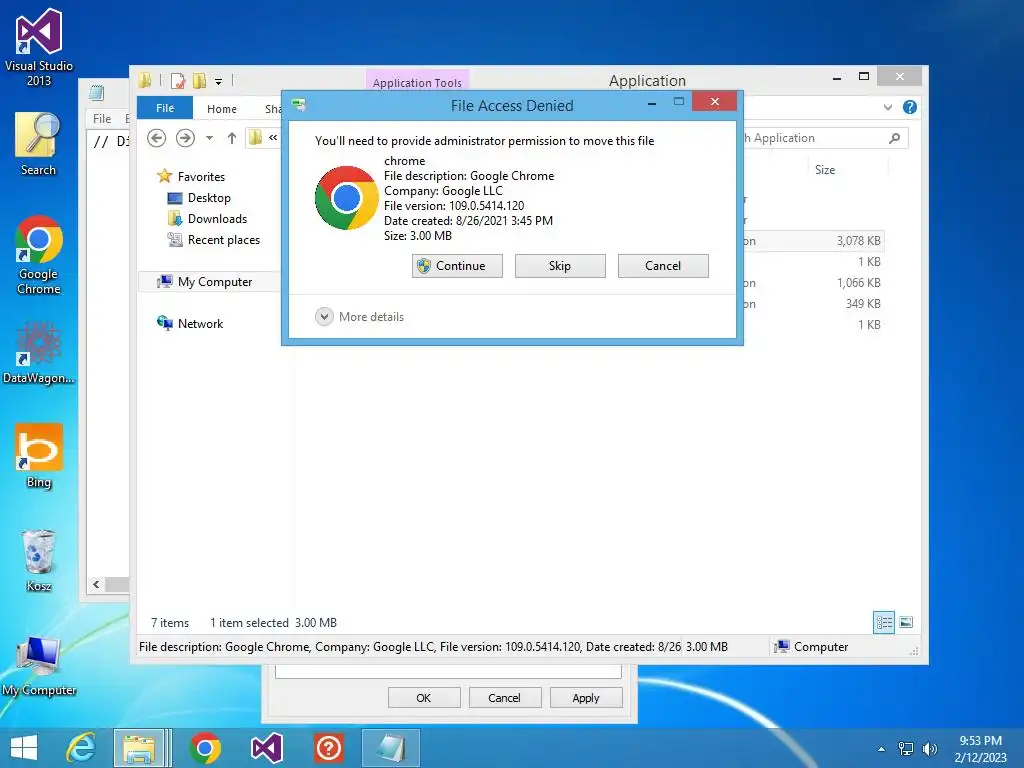
Task: Cancel the File Access Denied dialog
Action: coord(663,266)
